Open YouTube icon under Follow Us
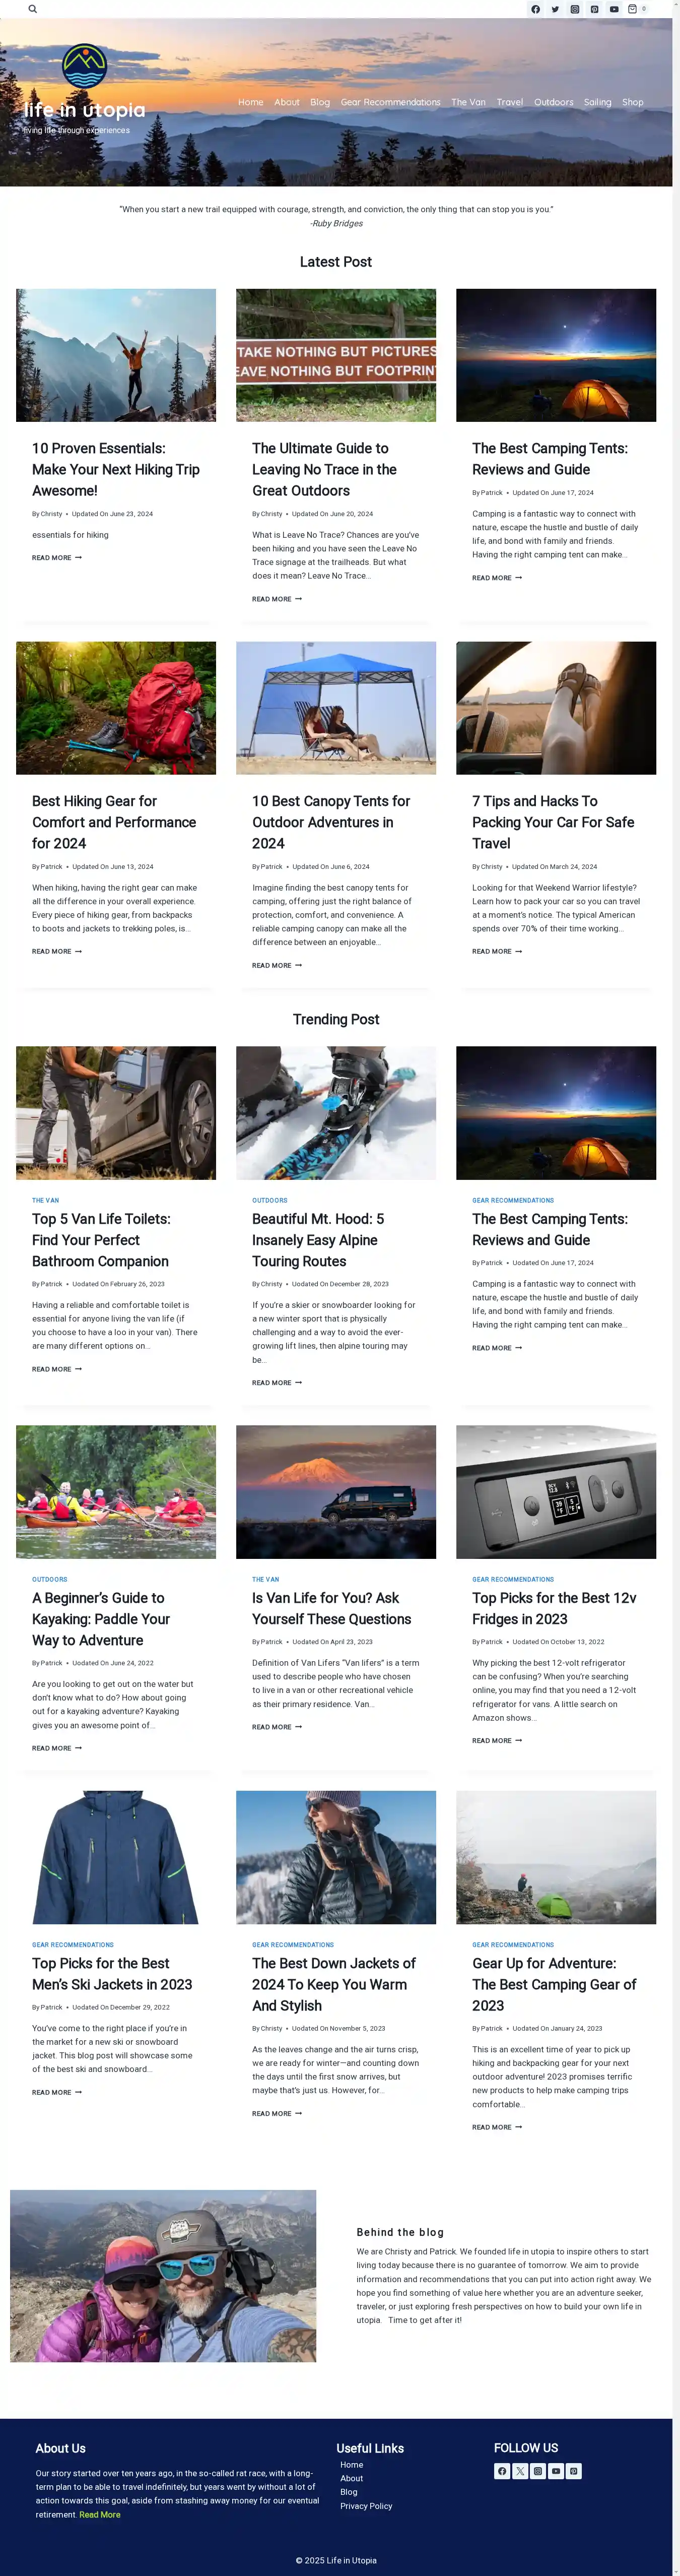 tap(556, 2470)
